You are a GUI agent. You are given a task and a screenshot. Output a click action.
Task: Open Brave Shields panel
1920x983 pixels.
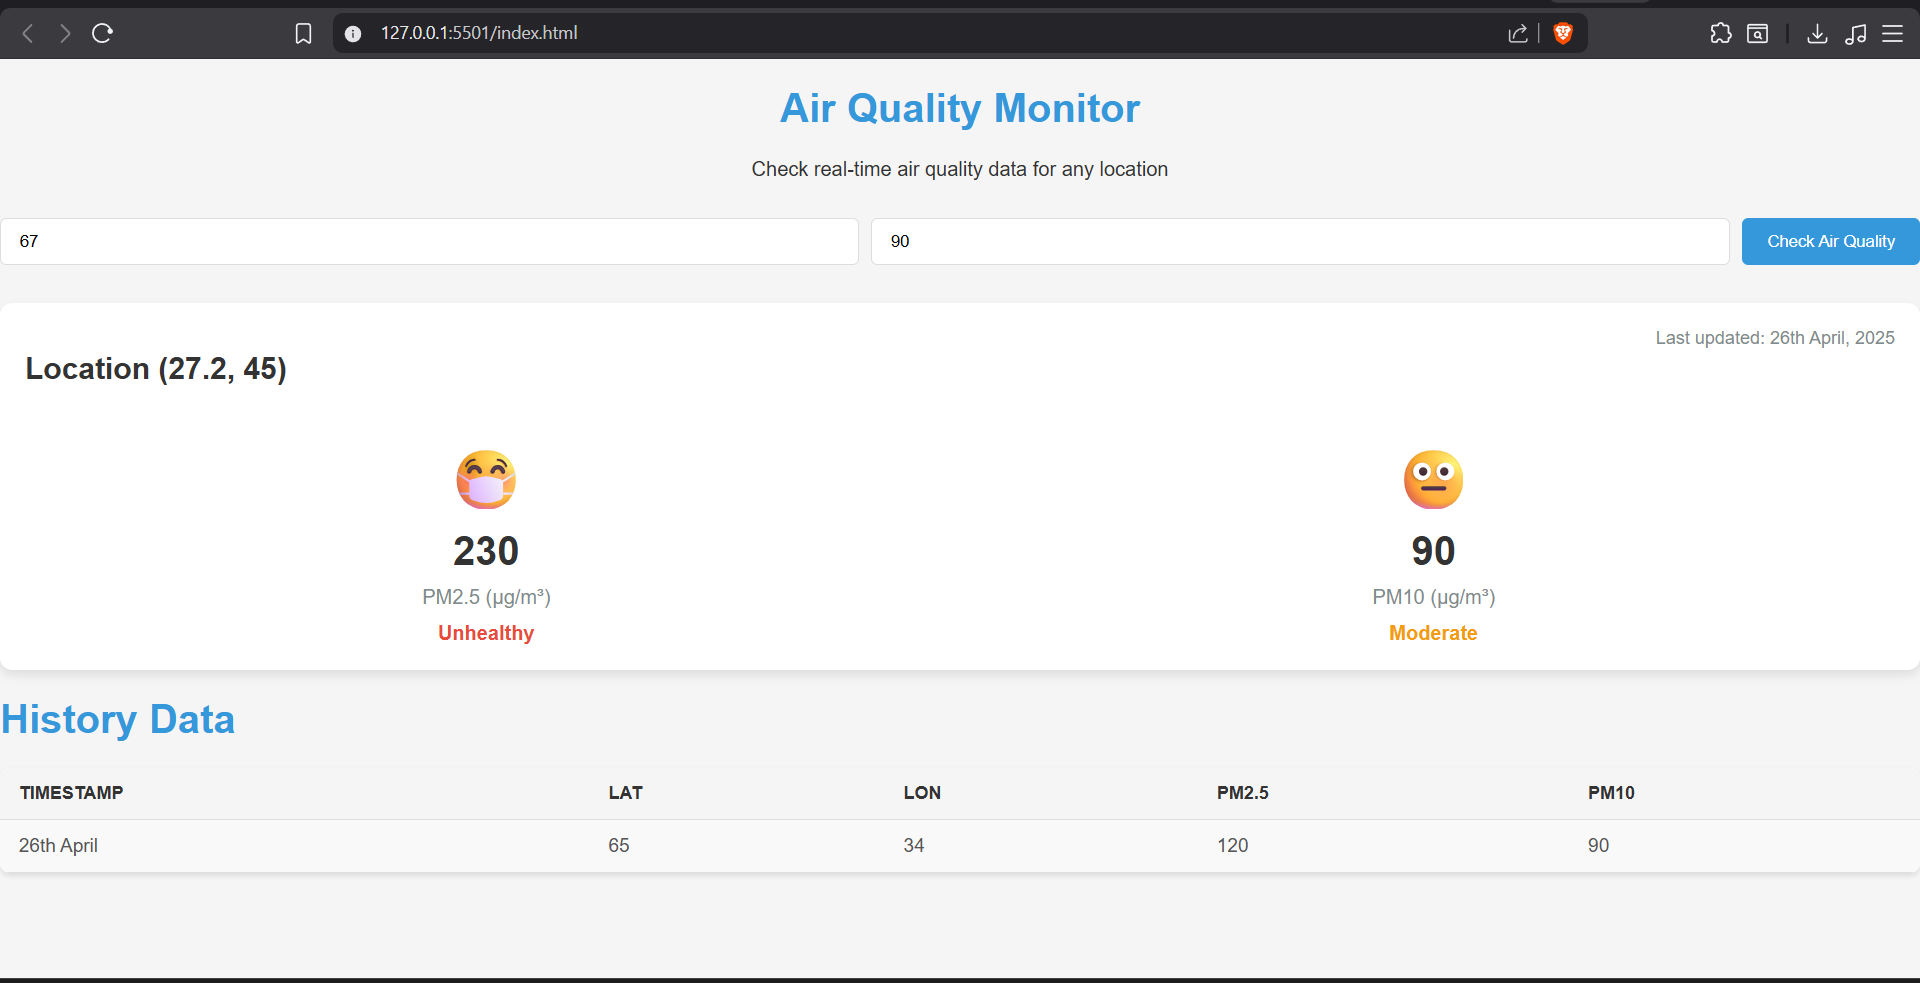(x=1563, y=33)
